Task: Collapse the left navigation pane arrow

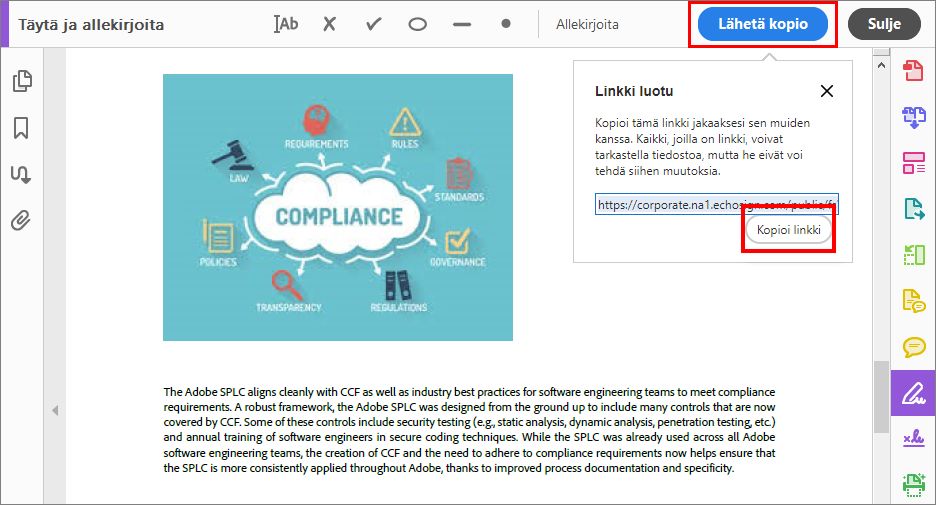Action: click(55, 411)
